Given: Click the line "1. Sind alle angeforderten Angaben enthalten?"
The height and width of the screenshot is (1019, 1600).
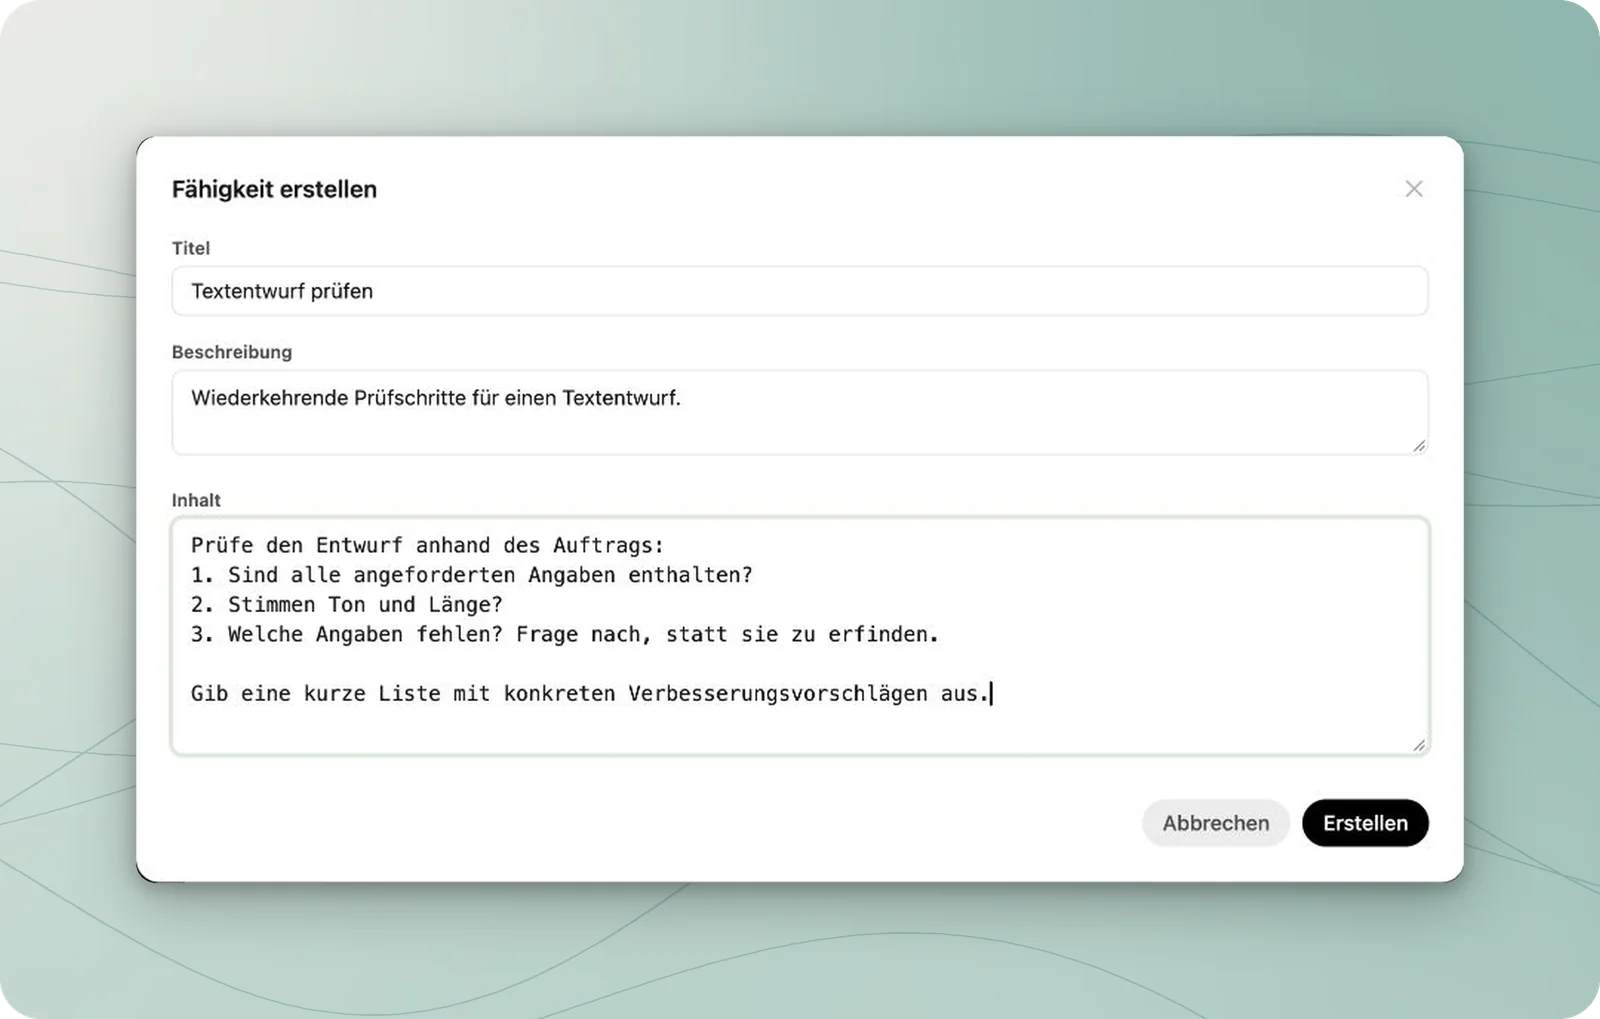Looking at the screenshot, I should pos(471,575).
